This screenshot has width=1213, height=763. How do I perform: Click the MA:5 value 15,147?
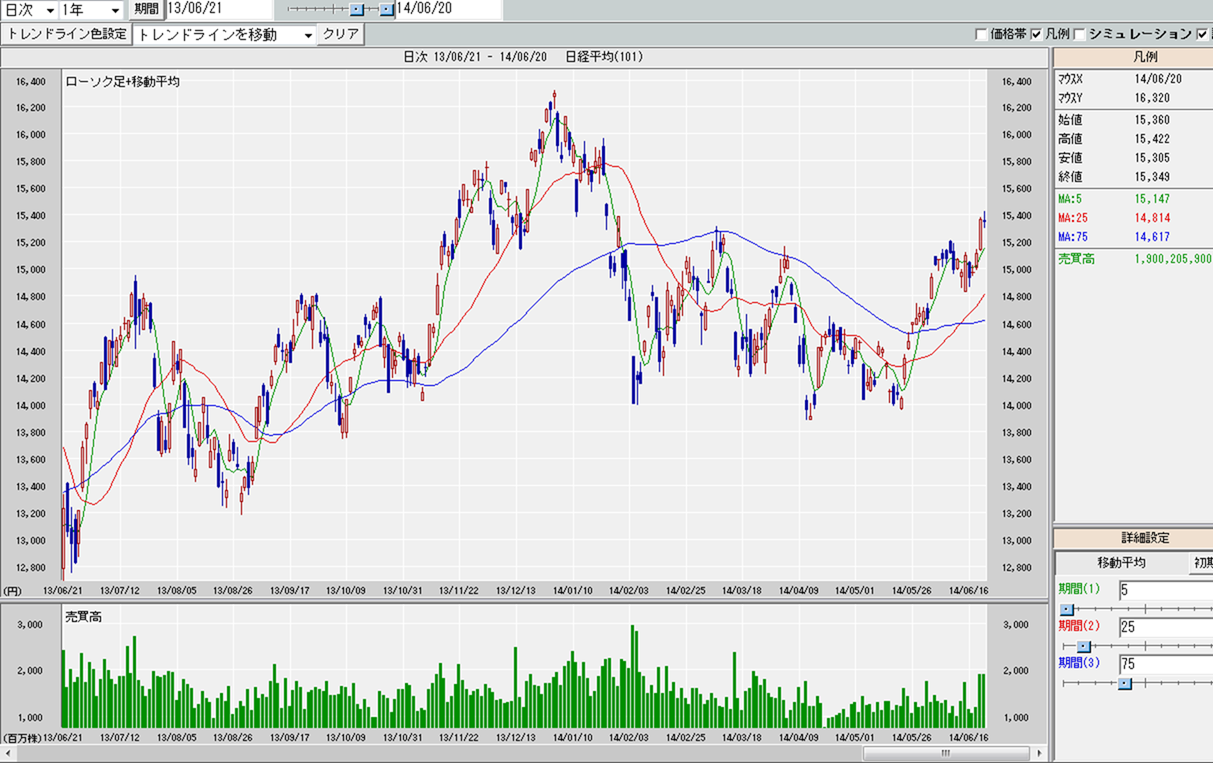click(1152, 199)
